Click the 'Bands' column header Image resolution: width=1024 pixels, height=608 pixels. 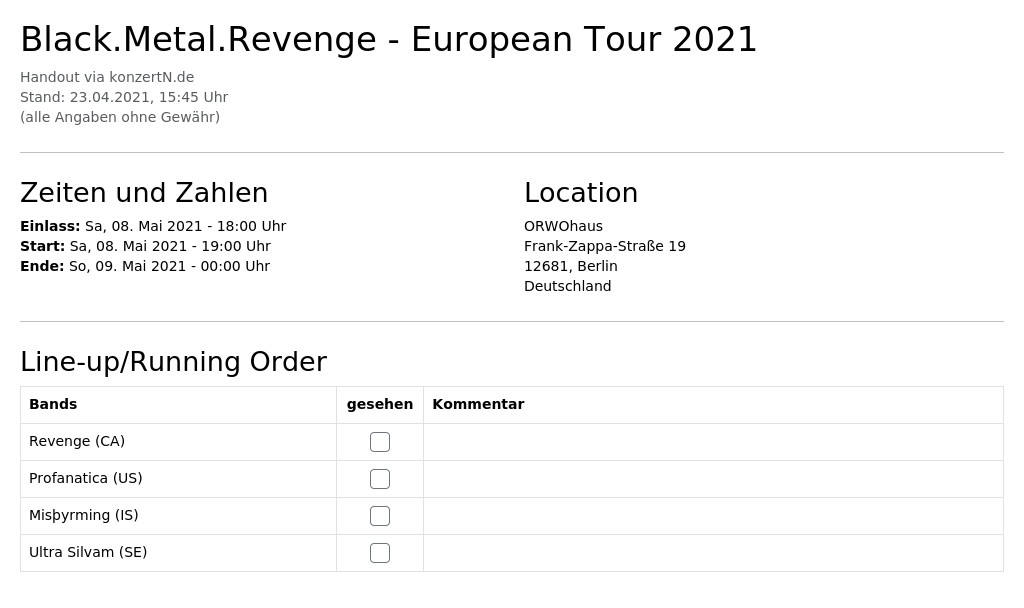pyautogui.click(x=53, y=404)
